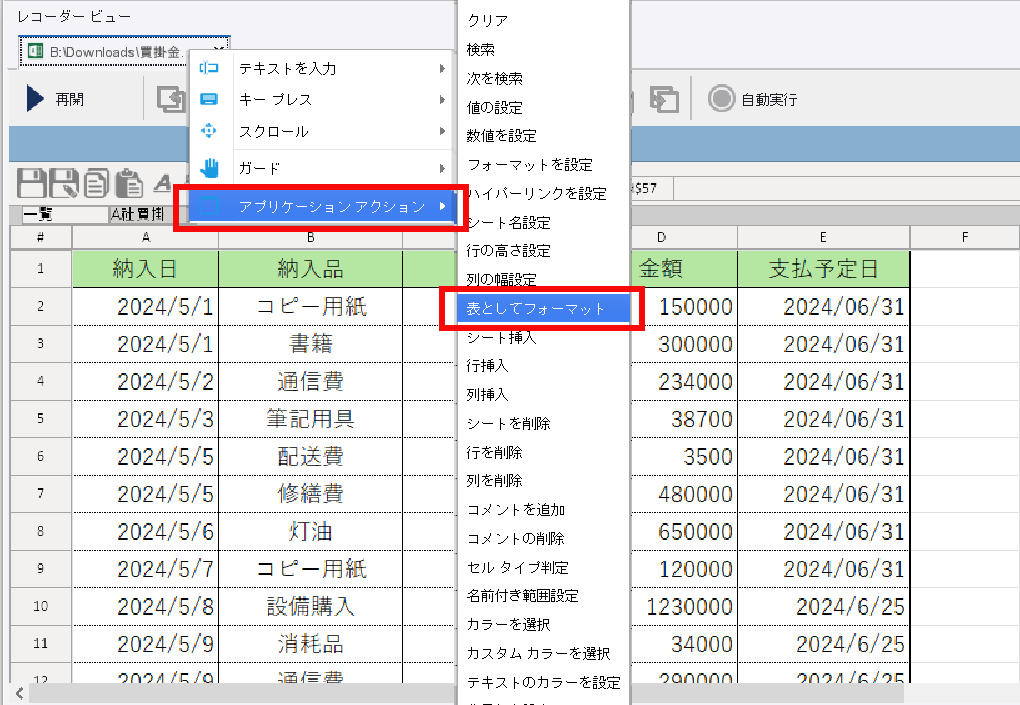Expand the キー プレス submenu arrow
Screen dimensions: 1020x705
(442, 100)
